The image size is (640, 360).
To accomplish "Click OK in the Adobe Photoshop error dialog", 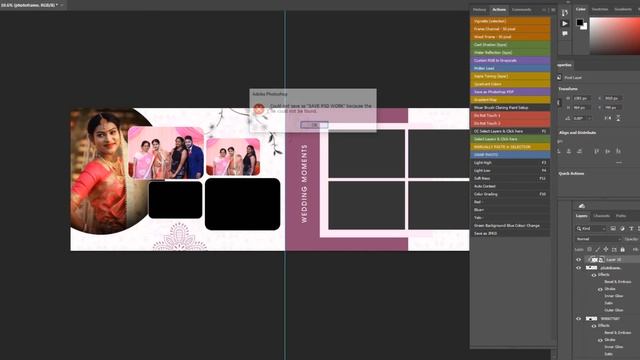I will [314, 125].
